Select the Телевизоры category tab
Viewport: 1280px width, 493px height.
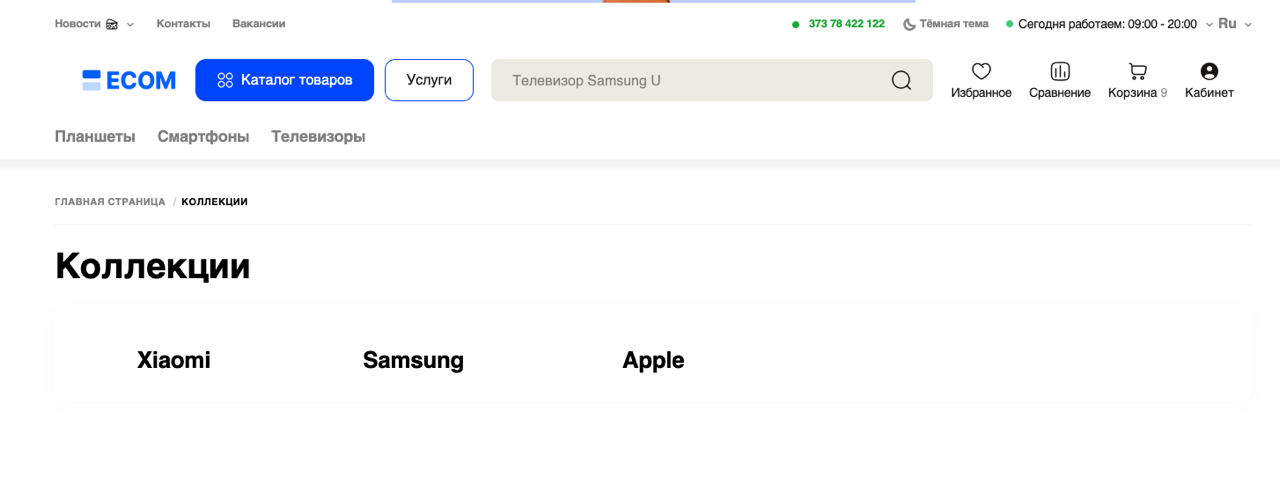pyautogui.click(x=318, y=136)
